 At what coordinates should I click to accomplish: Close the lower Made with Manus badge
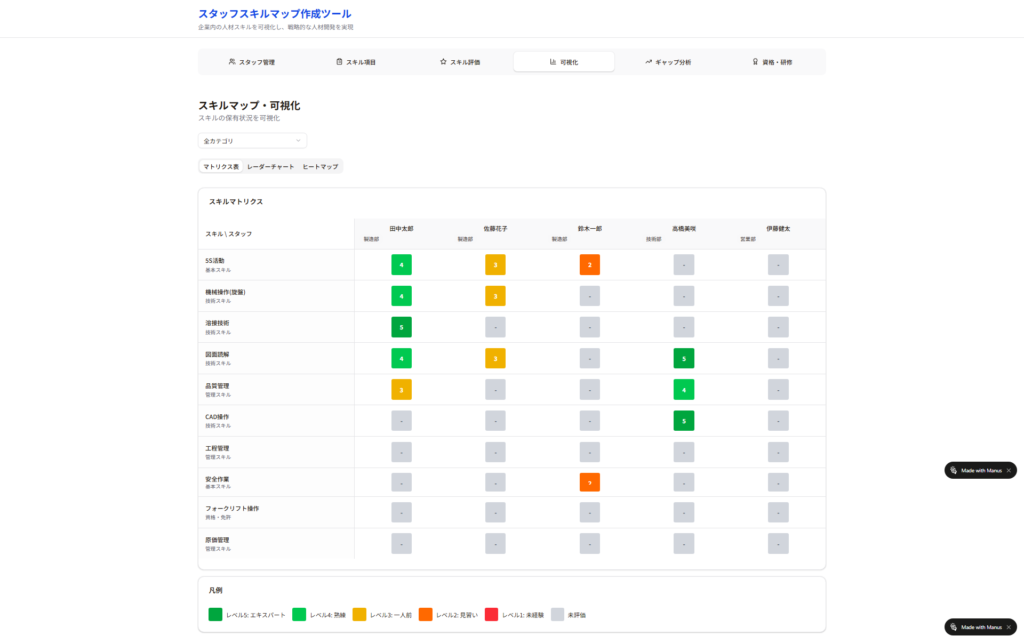click(1008, 627)
